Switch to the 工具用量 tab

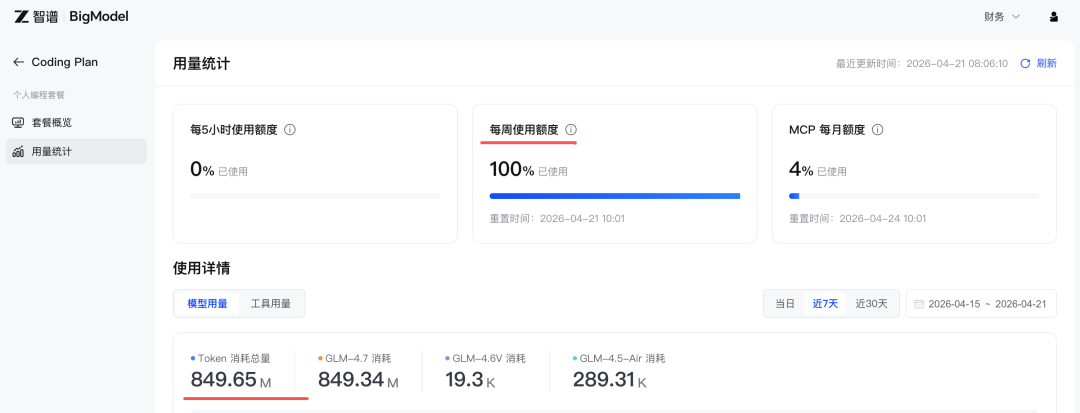tap(271, 304)
